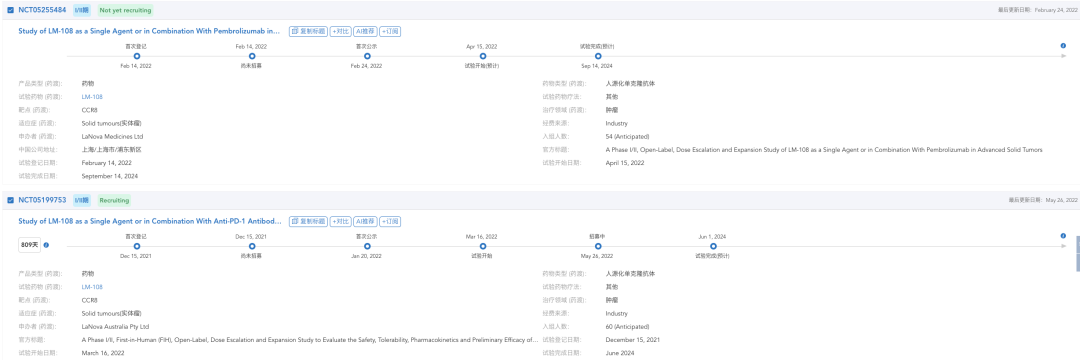Uncheck the NCT05199753 trial checkbox
Viewport: 1080px width, 360px height.
[10, 200]
